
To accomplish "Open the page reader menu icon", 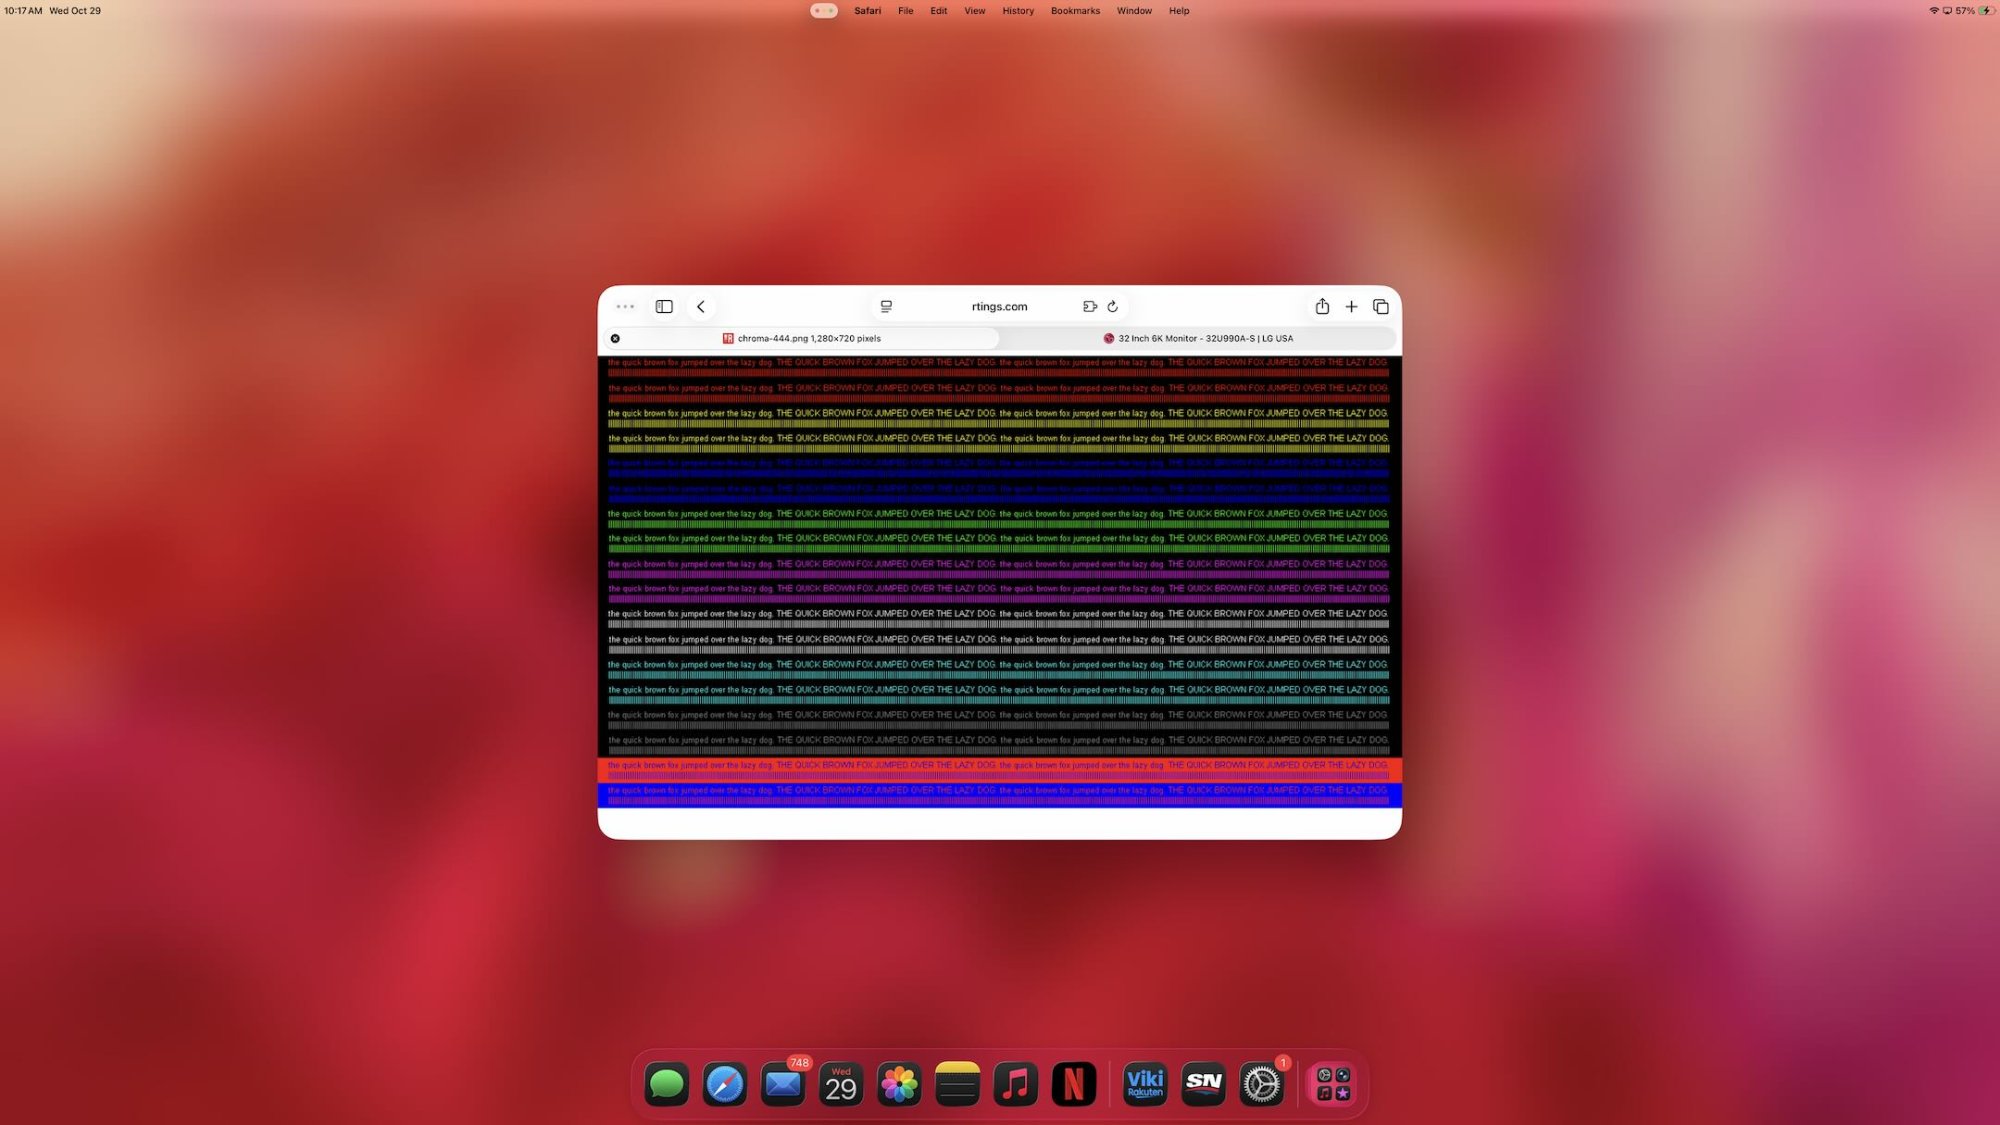I will [886, 307].
